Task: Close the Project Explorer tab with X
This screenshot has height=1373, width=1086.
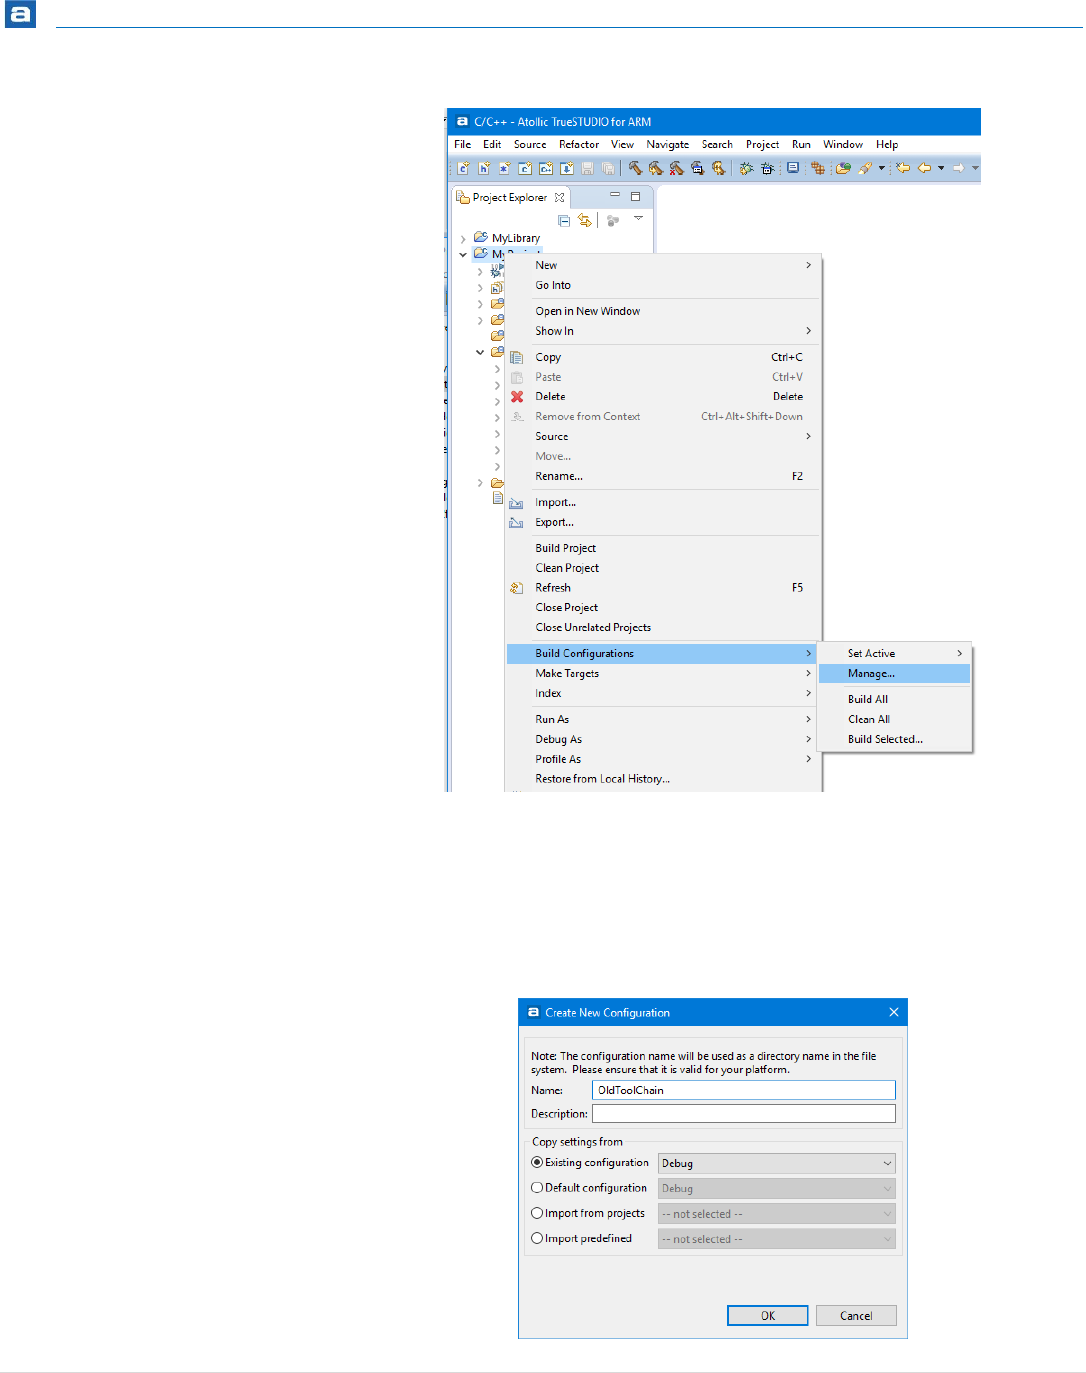Action: point(560,197)
